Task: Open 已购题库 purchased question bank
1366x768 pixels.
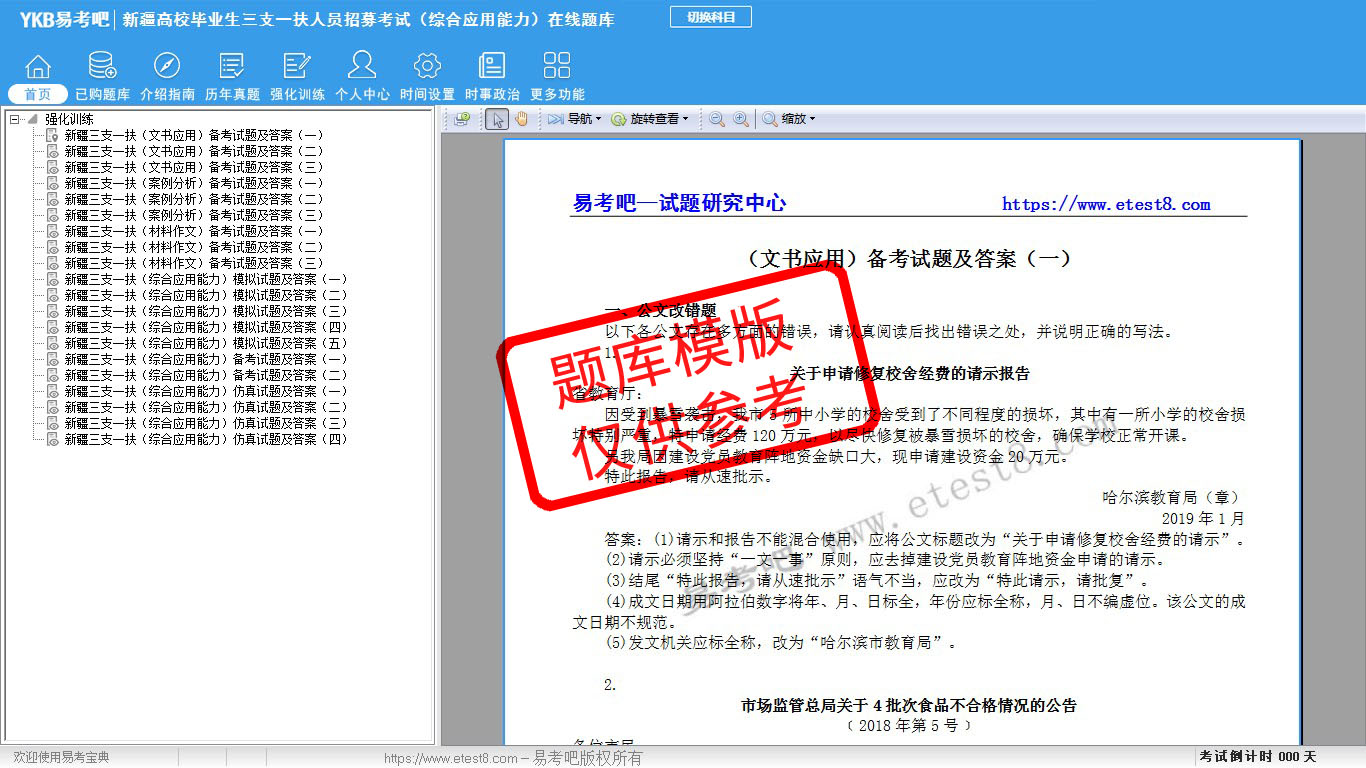Action: point(102,68)
